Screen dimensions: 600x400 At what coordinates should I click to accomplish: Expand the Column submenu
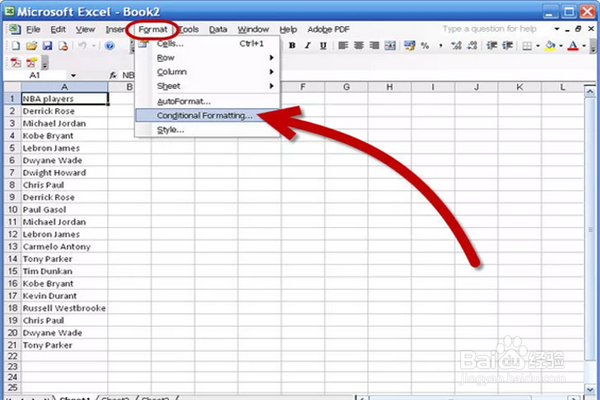point(207,72)
